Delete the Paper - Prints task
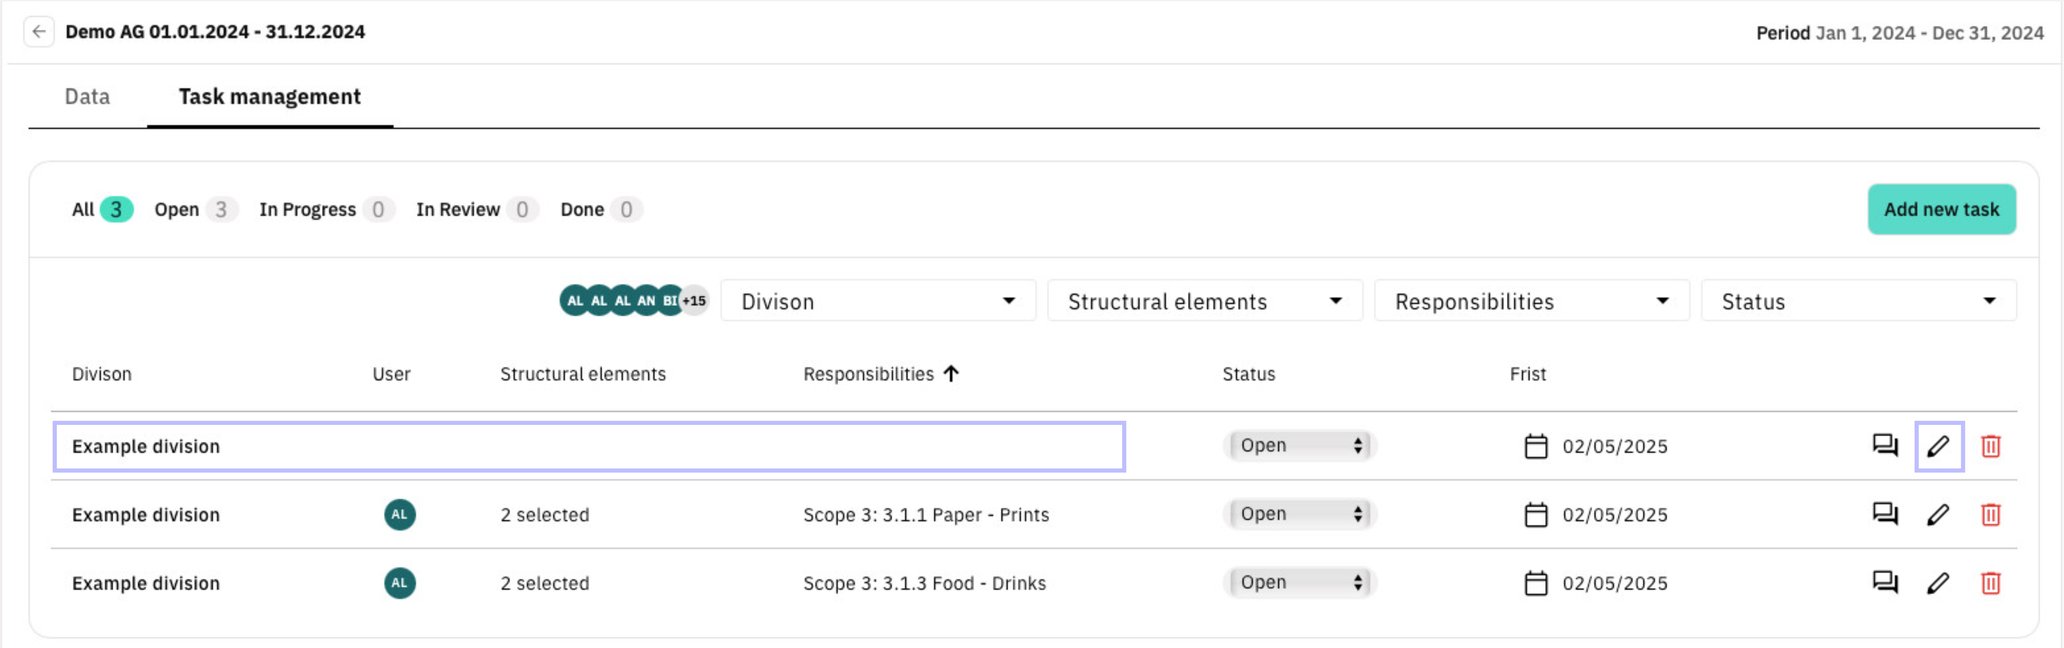Screen dimensions: 2064x648 [x=1991, y=514]
